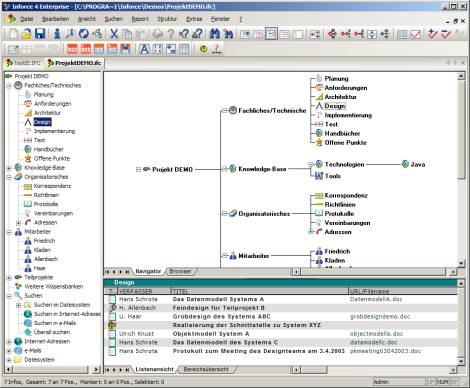Click the circular Refresh toolbar icon
Image resolution: width=470 pixels, height=388 pixels.
click(84, 34)
